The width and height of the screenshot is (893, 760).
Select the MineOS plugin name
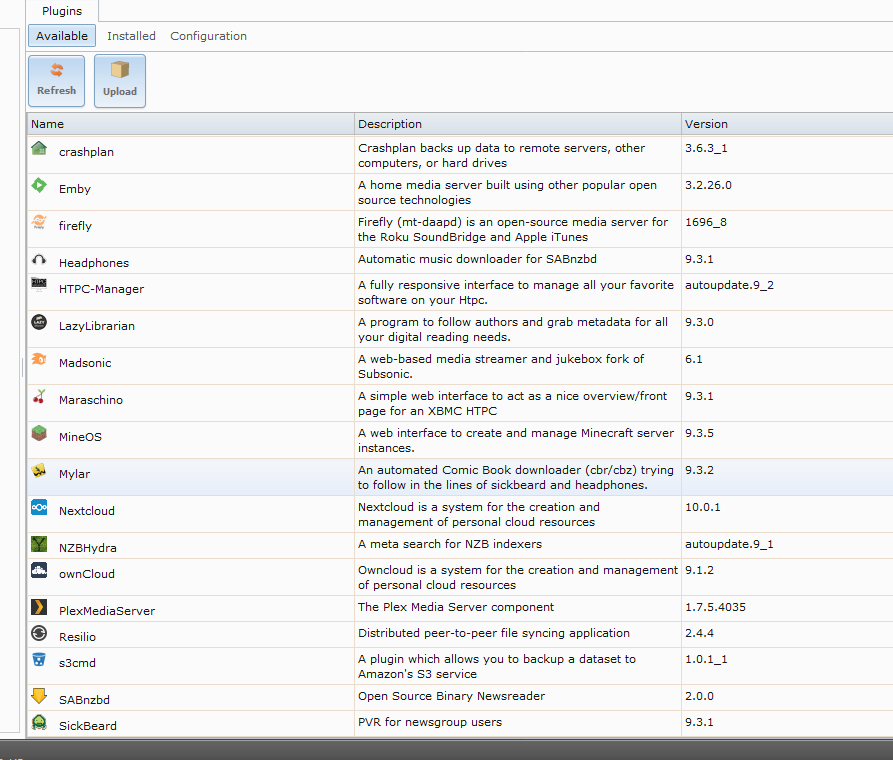tap(80, 438)
